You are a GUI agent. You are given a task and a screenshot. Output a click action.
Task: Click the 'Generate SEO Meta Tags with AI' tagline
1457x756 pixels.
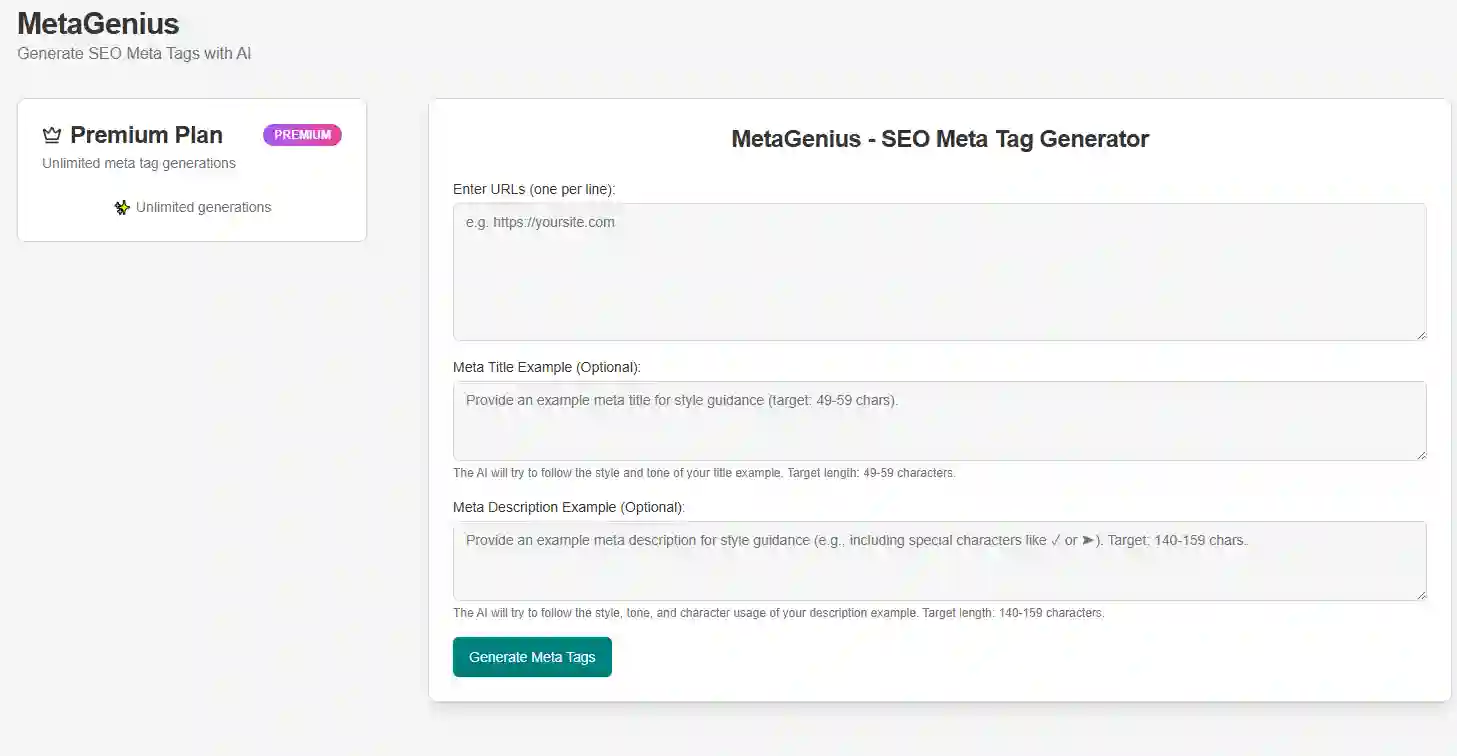pos(133,53)
